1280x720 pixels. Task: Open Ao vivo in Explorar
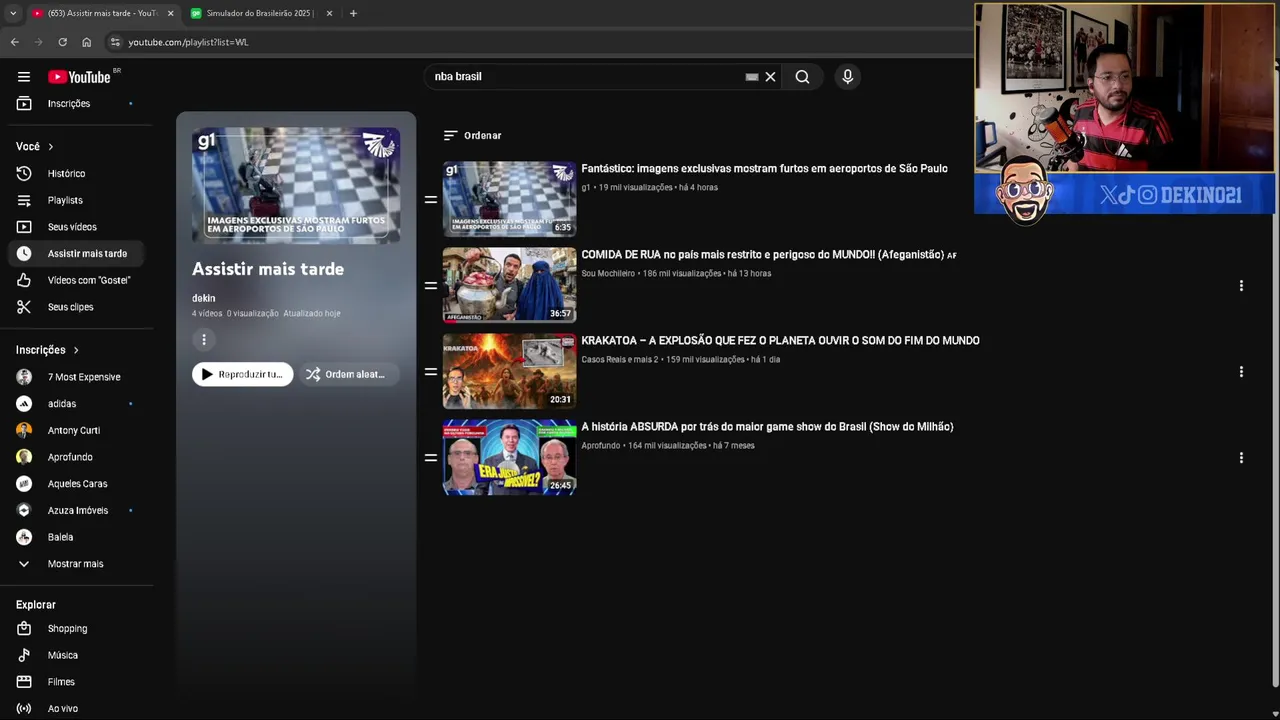click(x=77, y=709)
